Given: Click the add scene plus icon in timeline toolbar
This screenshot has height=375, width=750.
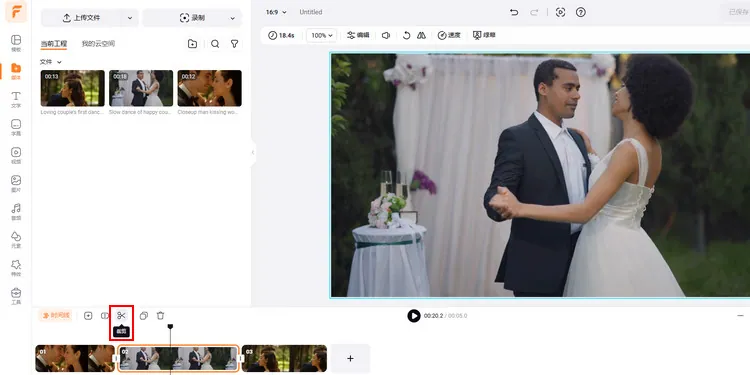Looking at the screenshot, I should point(88,316).
